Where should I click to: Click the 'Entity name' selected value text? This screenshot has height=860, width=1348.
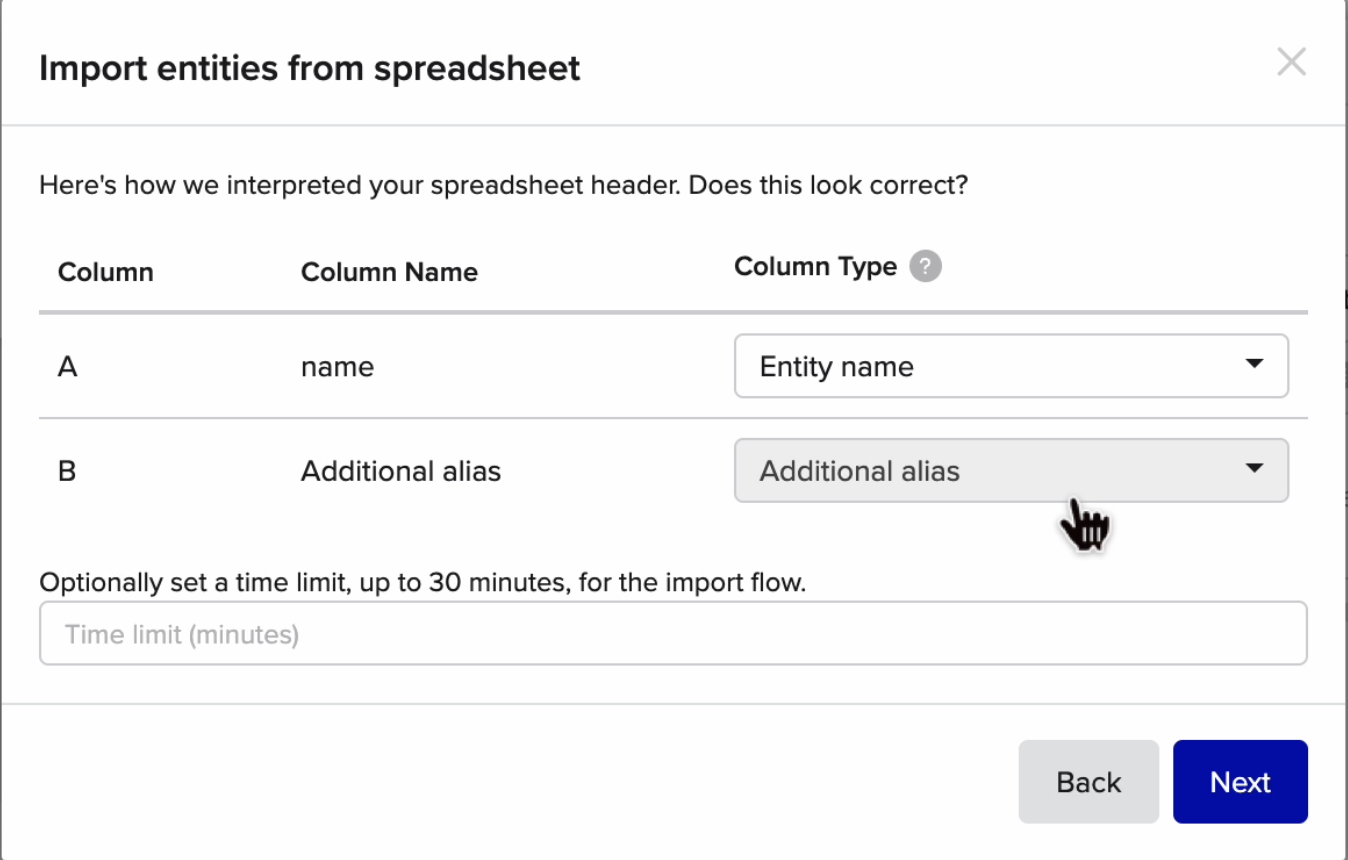point(836,367)
